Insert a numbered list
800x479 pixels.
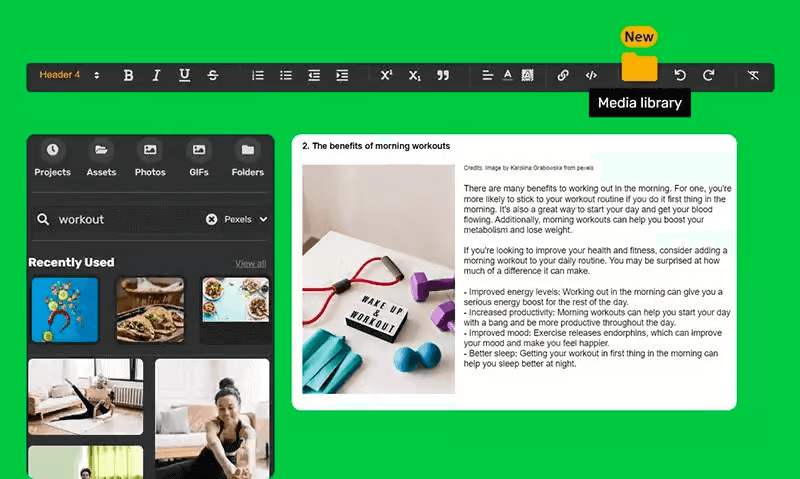click(258, 76)
